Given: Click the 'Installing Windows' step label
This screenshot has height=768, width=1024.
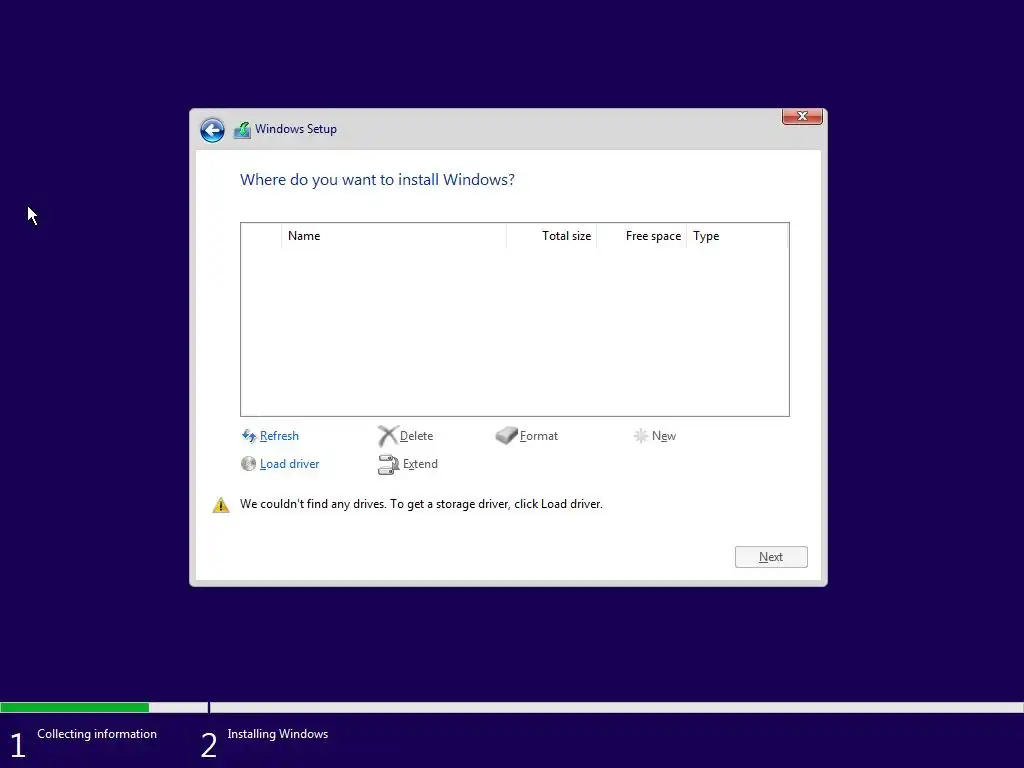Looking at the screenshot, I should click(x=278, y=734).
